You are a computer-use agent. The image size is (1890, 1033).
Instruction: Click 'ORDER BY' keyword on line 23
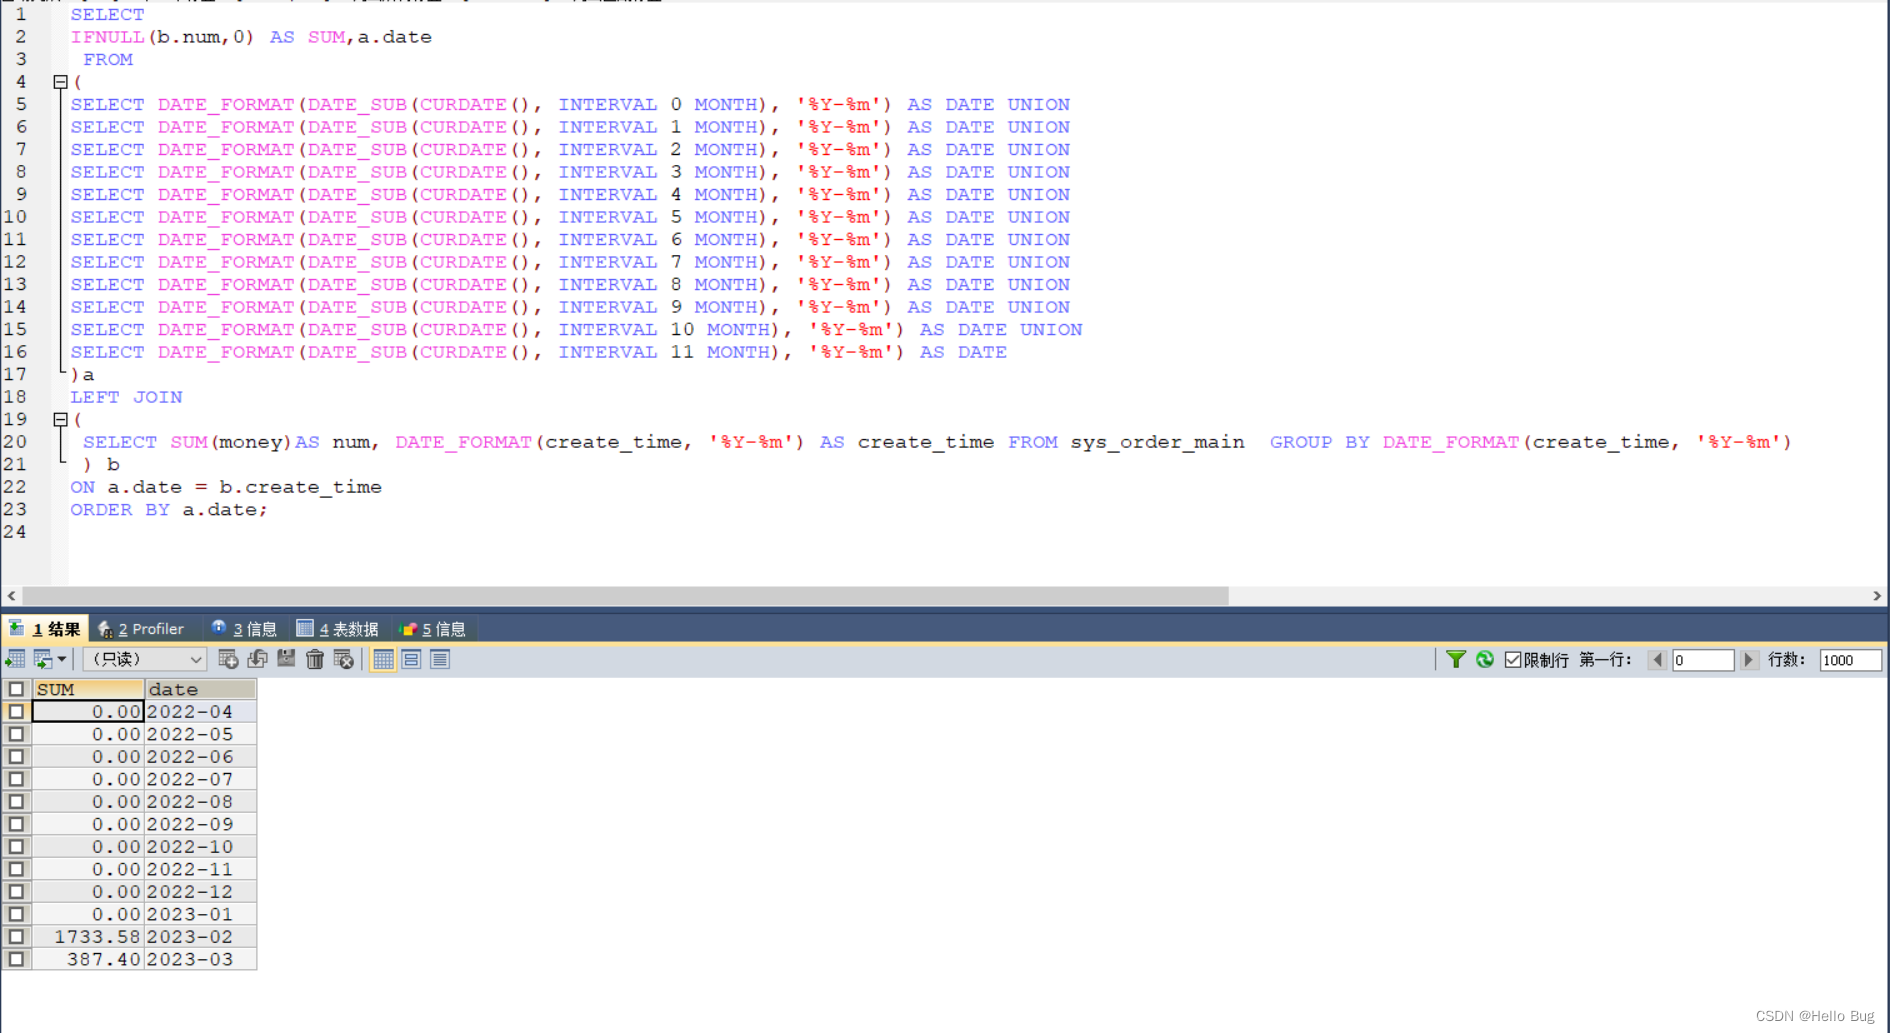pyautogui.click(x=120, y=510)
